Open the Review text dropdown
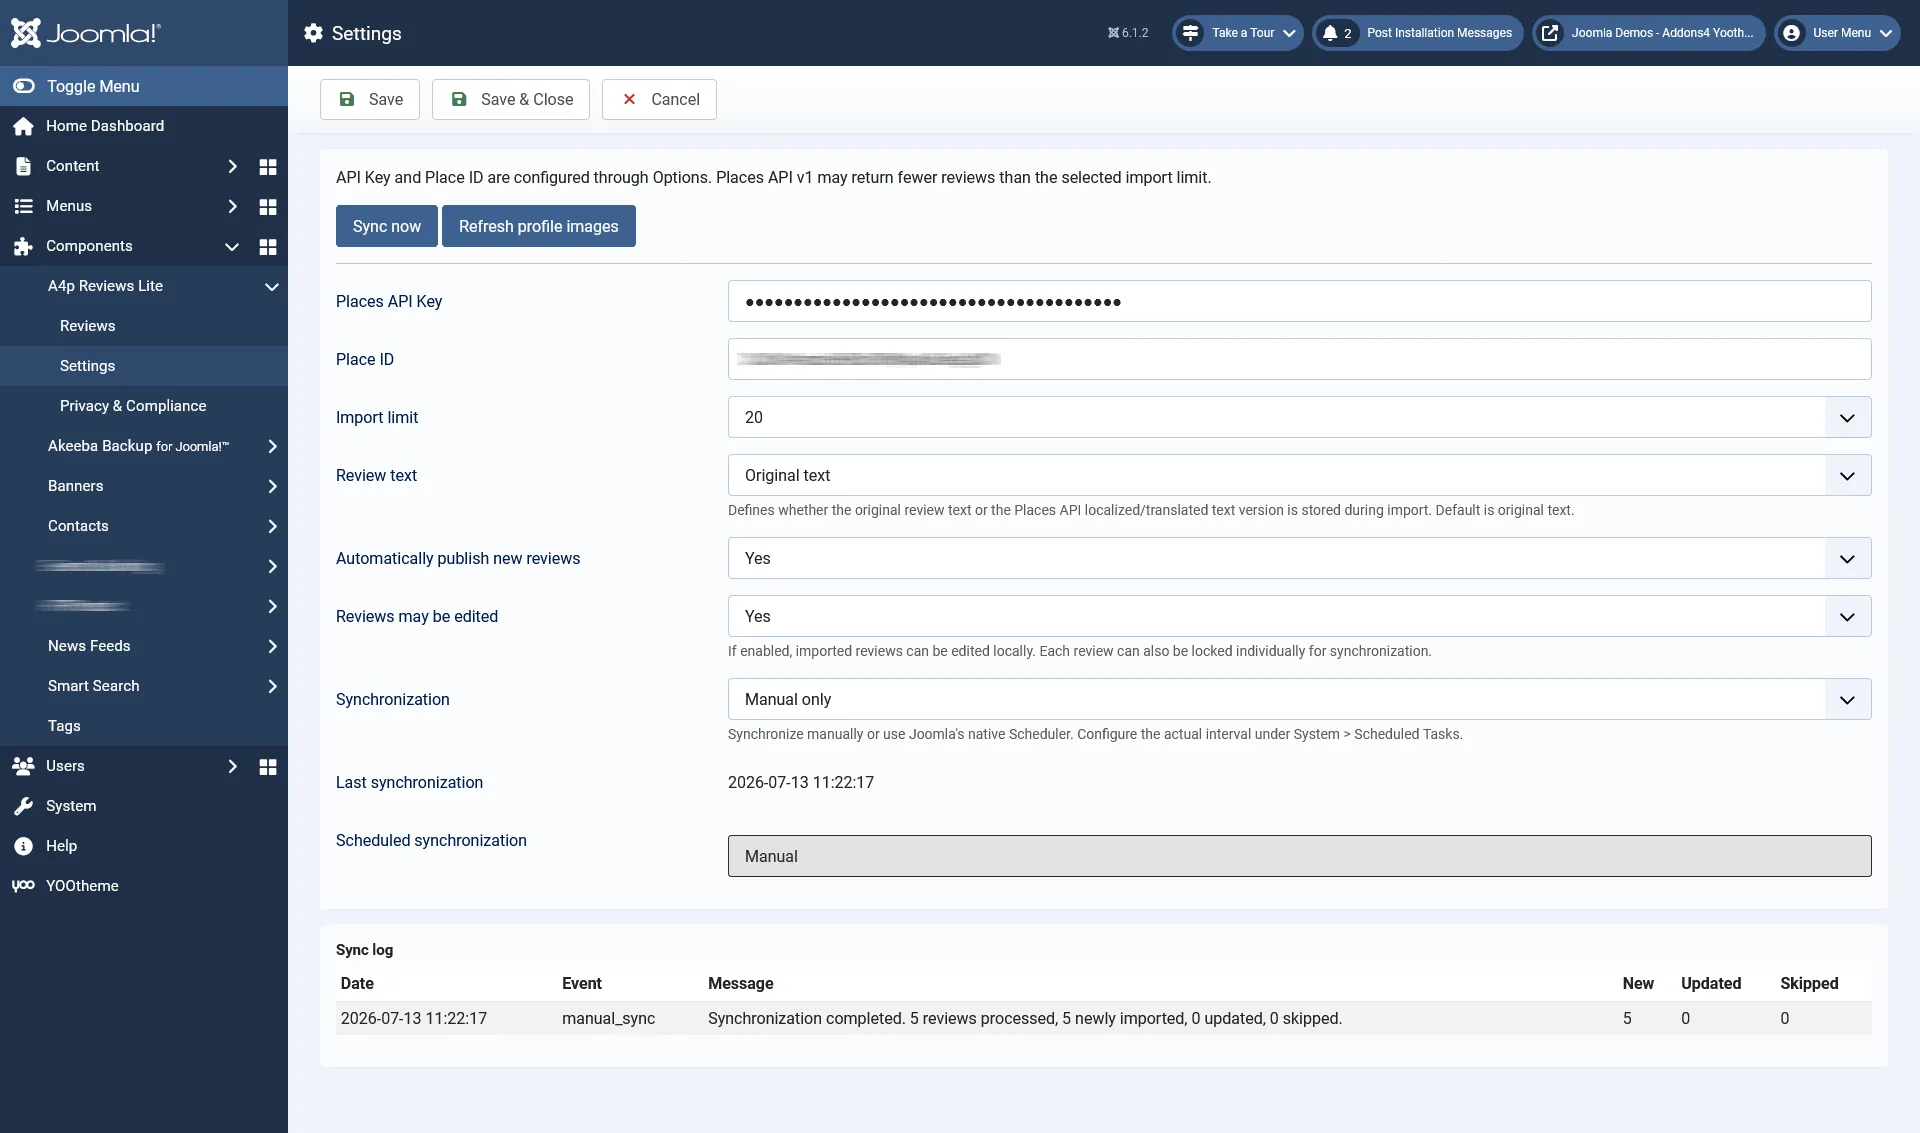1920x1133 pixels. coord(1299,475)
